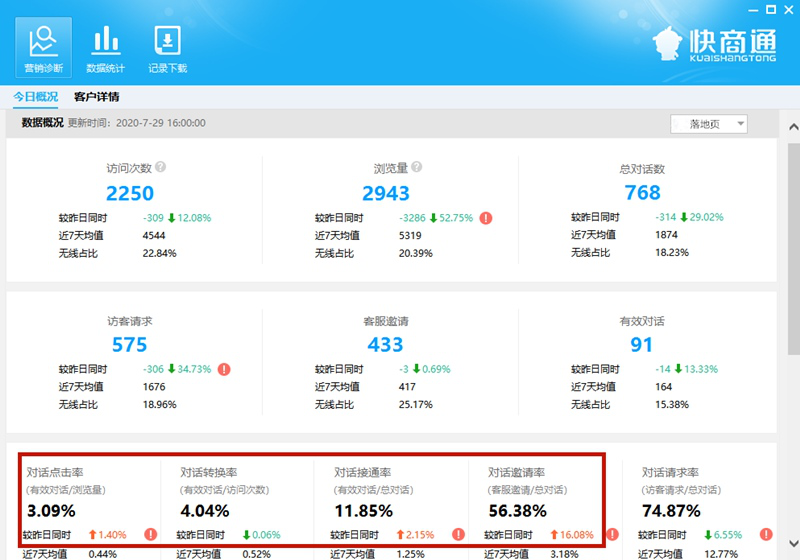
Task: Click the 记录下载 download icon
Action: point(167,48)
